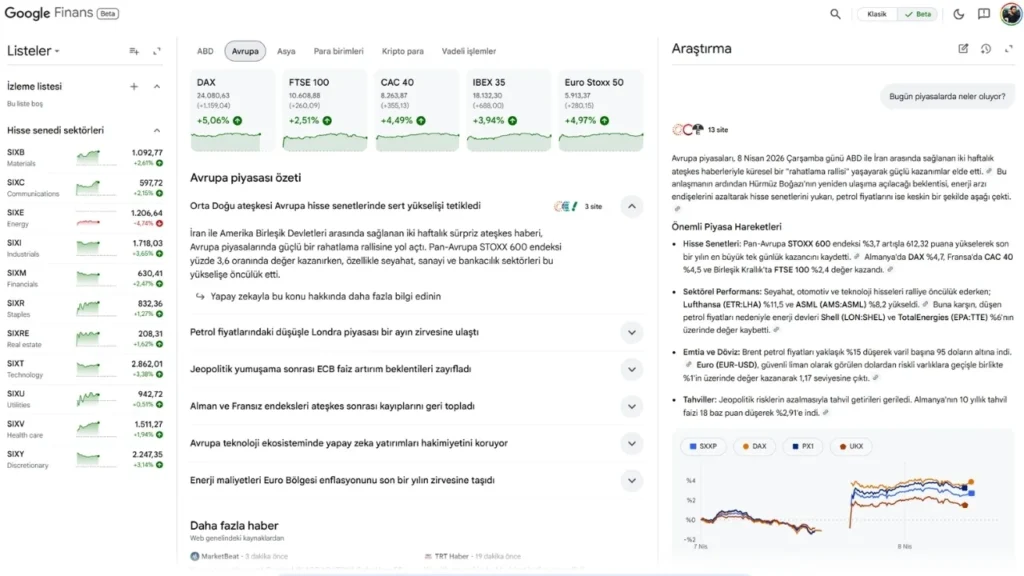Open research history clock icon
The height and width of the screenshot is (576, 1024).
pyautogui.click(x=986, y=49)
